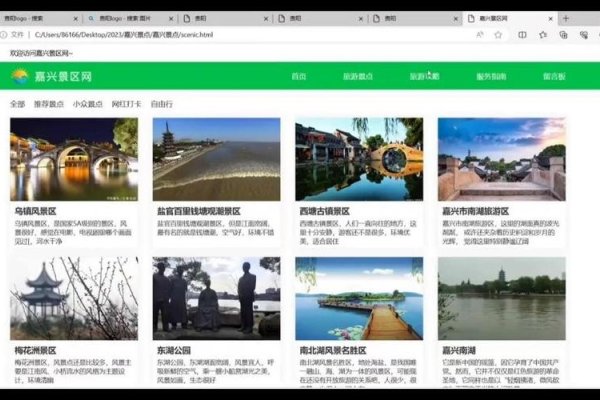Viewport: 600px width, 400px height.
Task: Close the 贵阳logo - 搜索 图片 tab
Action: (171, 18)
